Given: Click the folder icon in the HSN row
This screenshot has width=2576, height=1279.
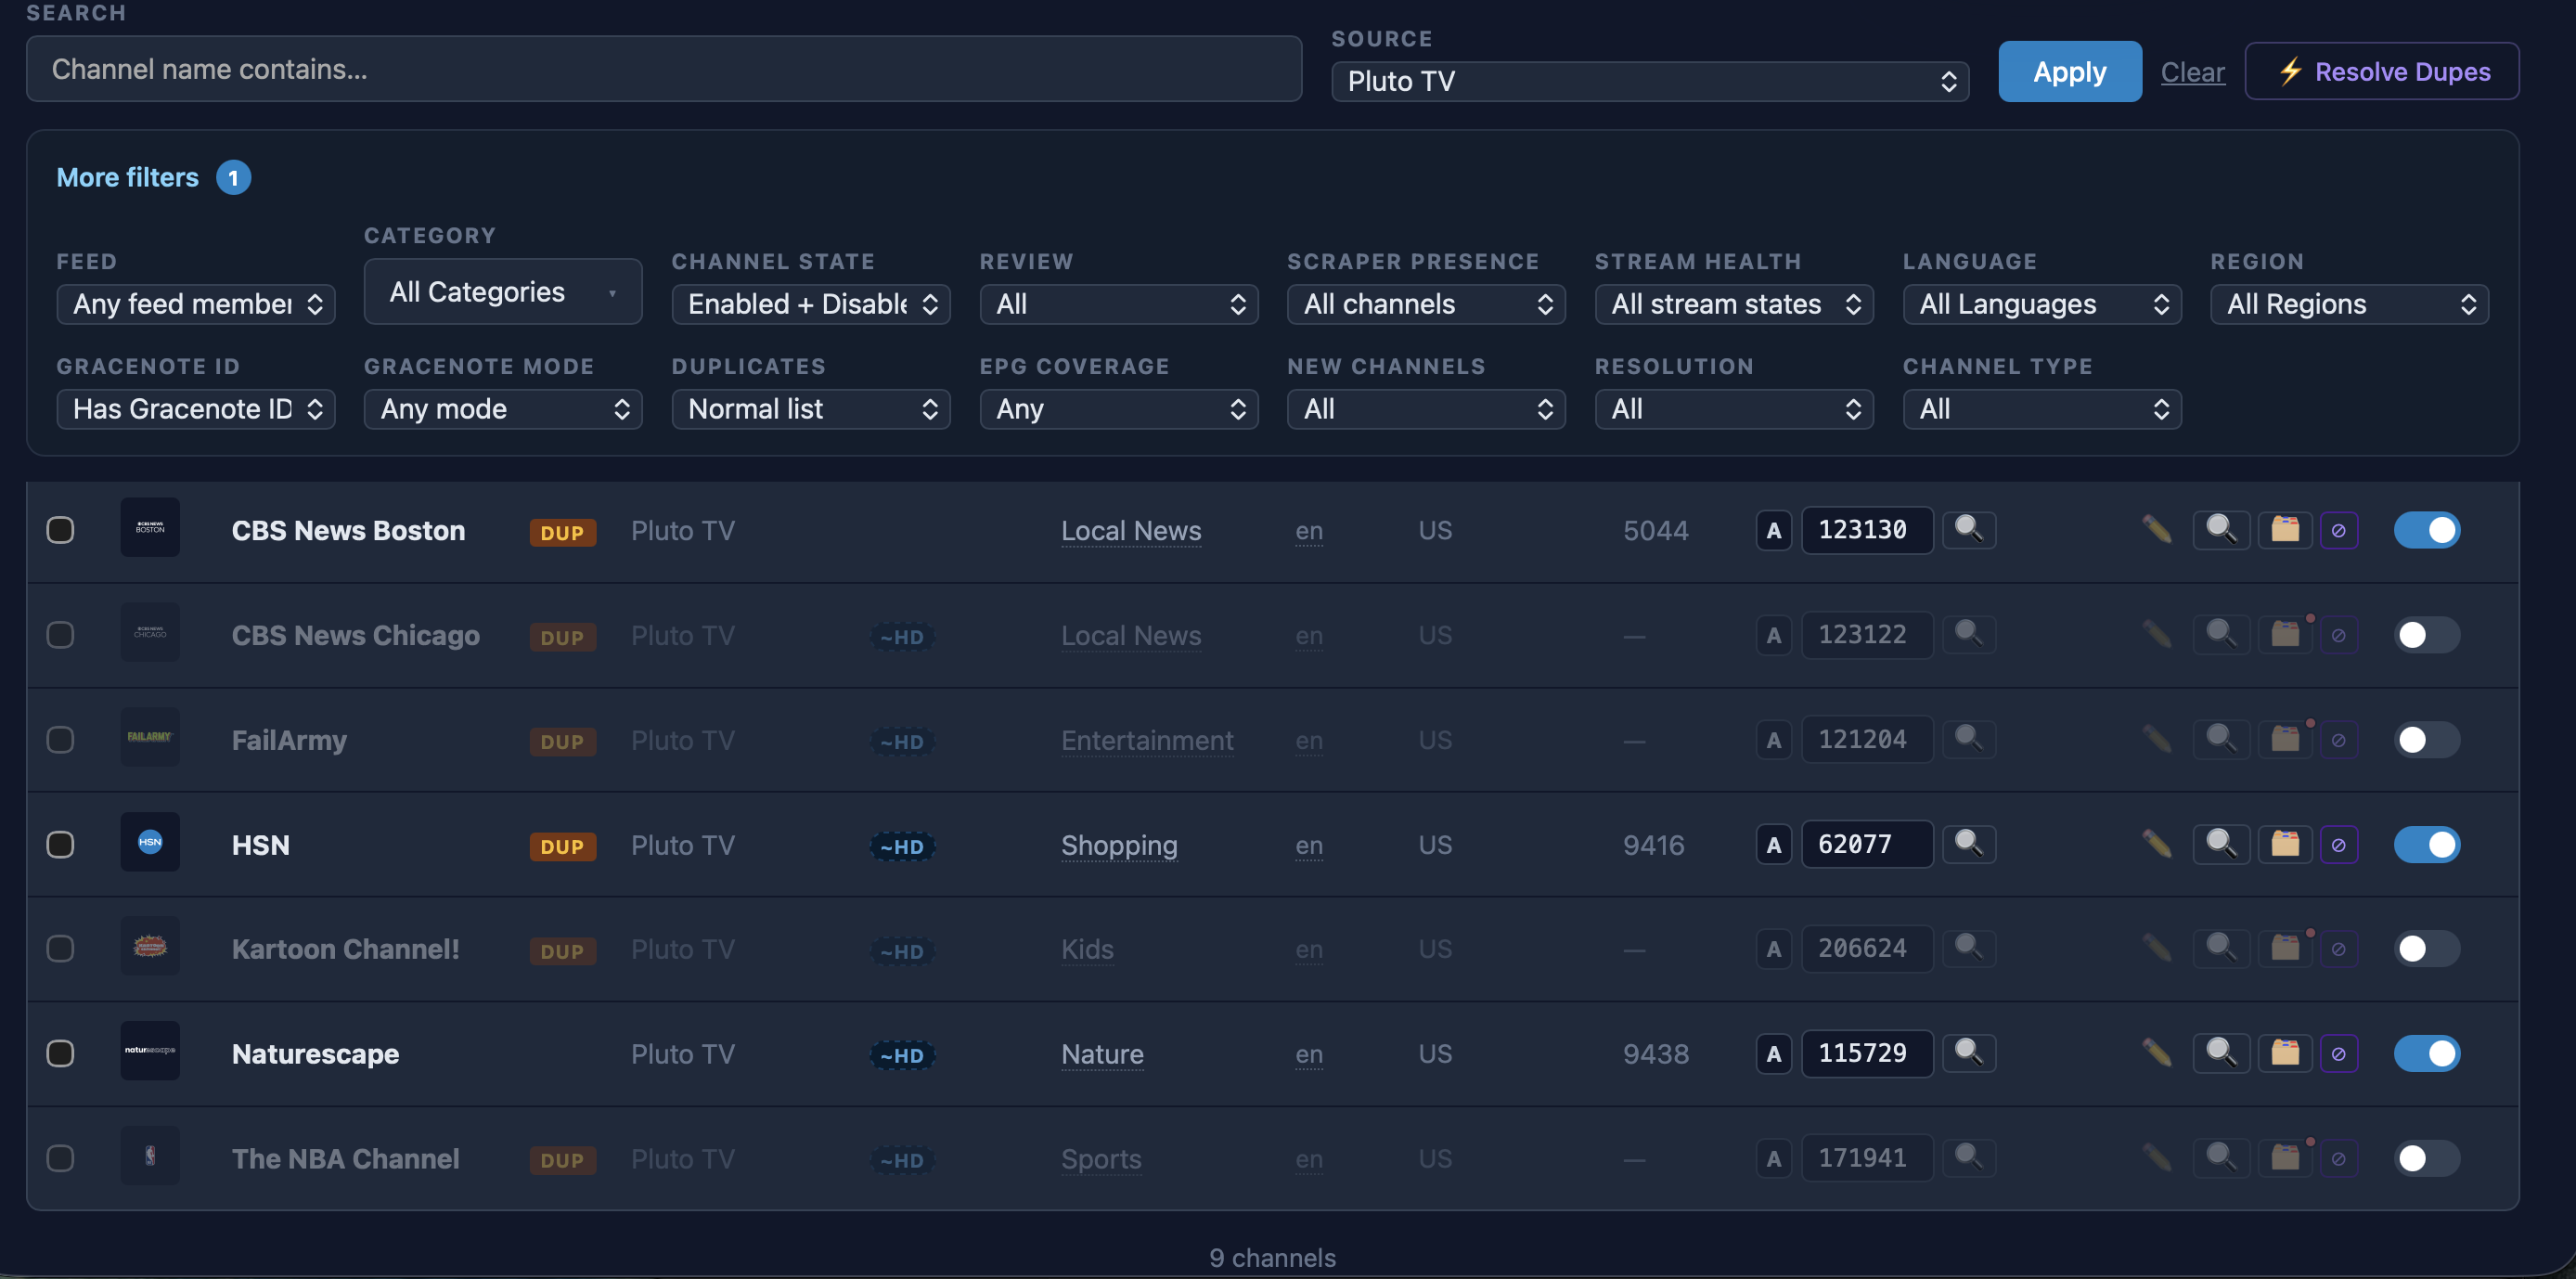Looking at the screenshot, I should (x=2285, y=844).
